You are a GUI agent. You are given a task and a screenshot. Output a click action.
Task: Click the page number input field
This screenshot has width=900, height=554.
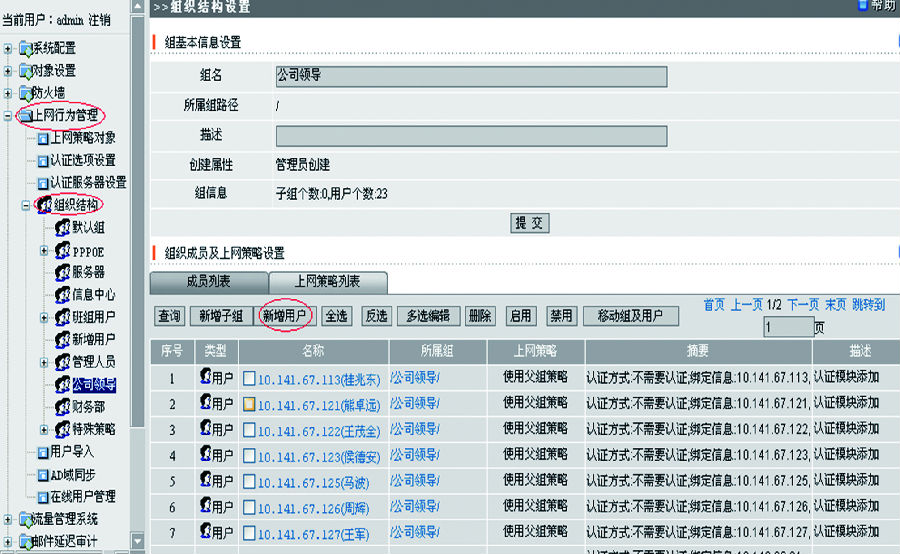pos(788,327)
